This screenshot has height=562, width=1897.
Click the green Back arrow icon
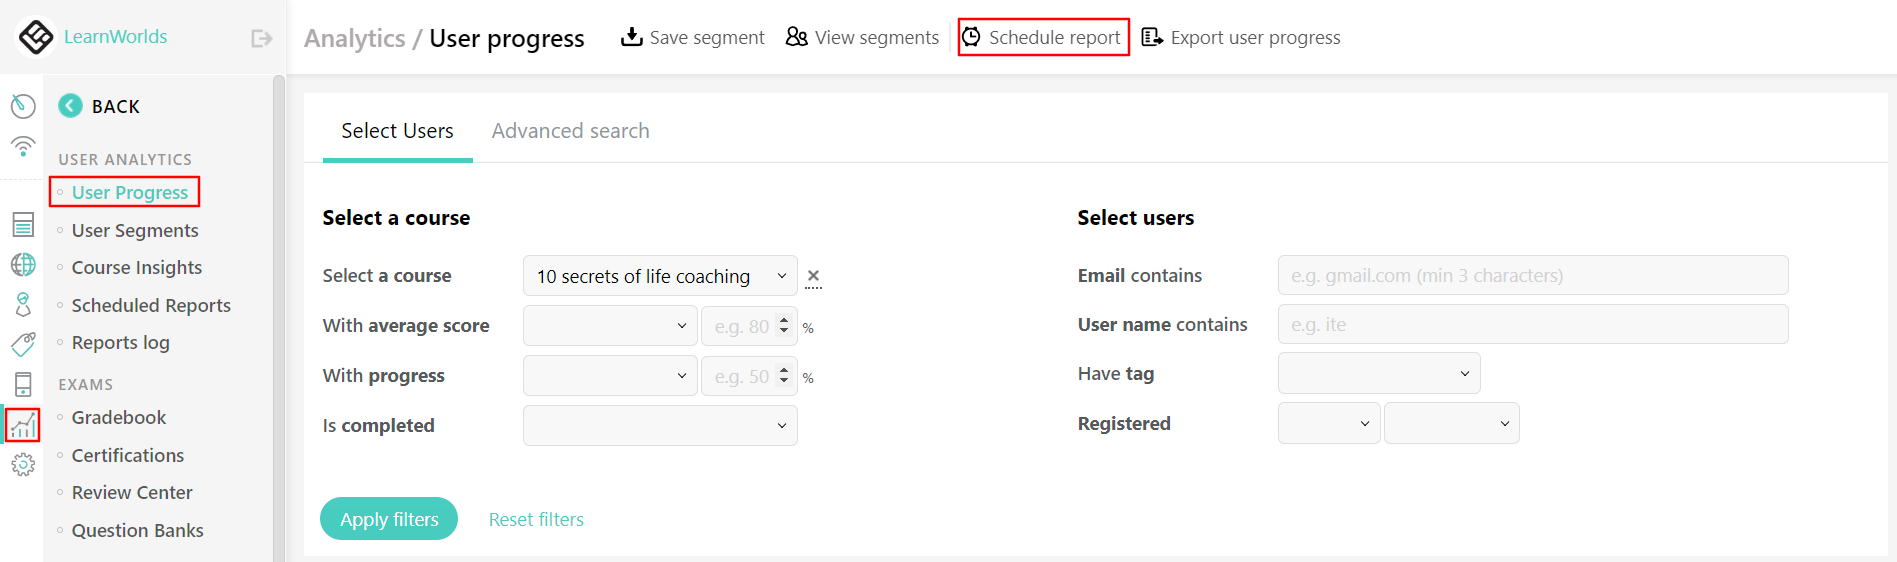[x=70, y=106]
